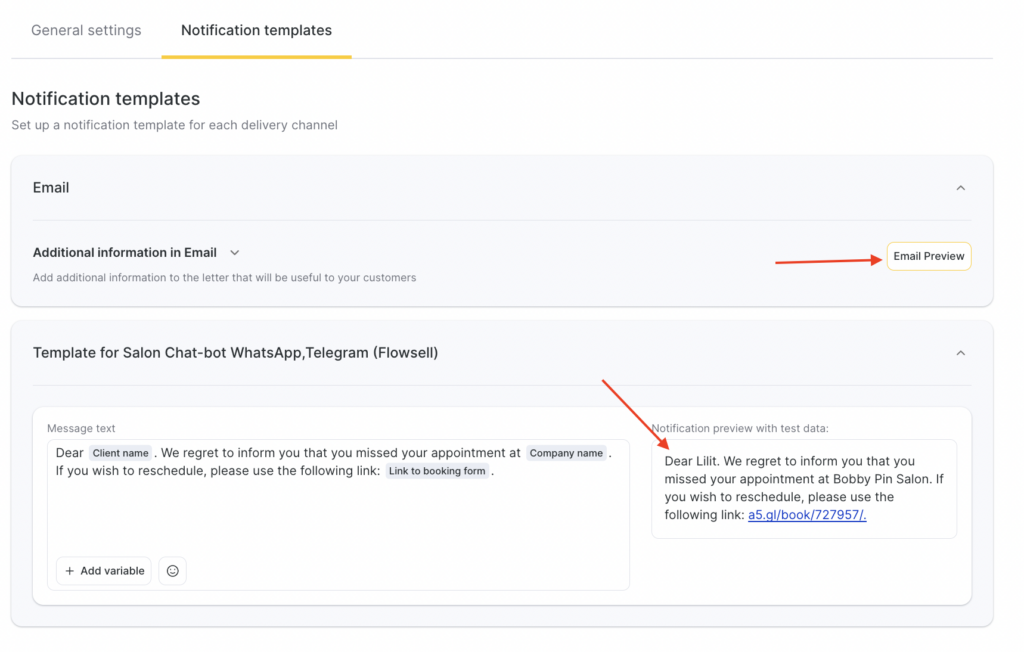Image resolution: width=1024 pixels, height=652 pixels.
Task: Click the Template for Salon Chat-bot header
Action: [235, 353]
